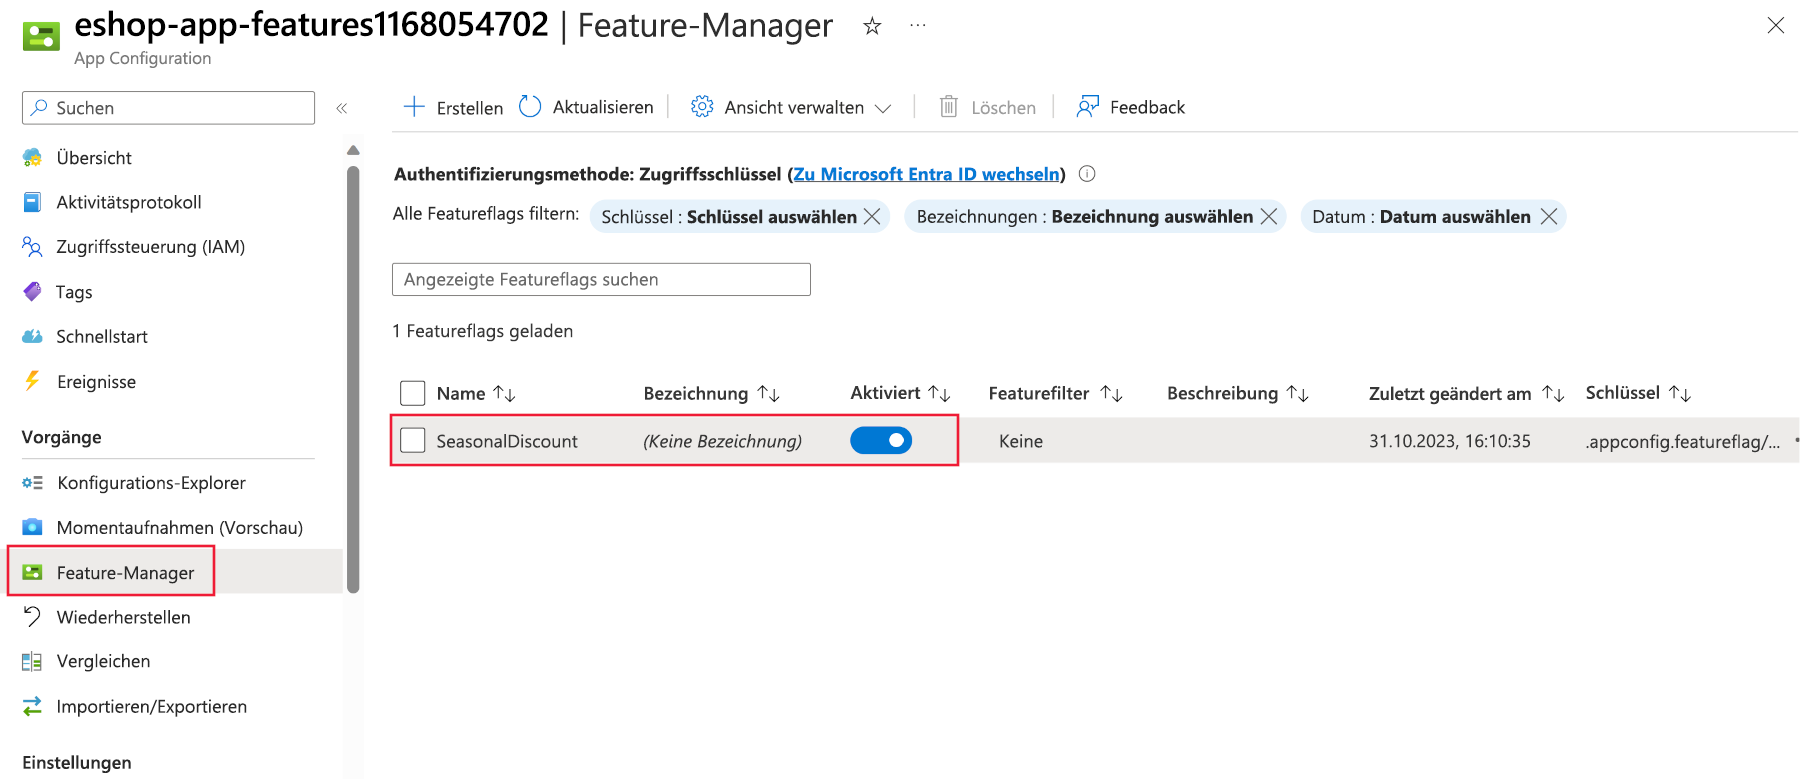
Task: Click the (Keine Bezeichnung) cell
Action: point(722,441)
